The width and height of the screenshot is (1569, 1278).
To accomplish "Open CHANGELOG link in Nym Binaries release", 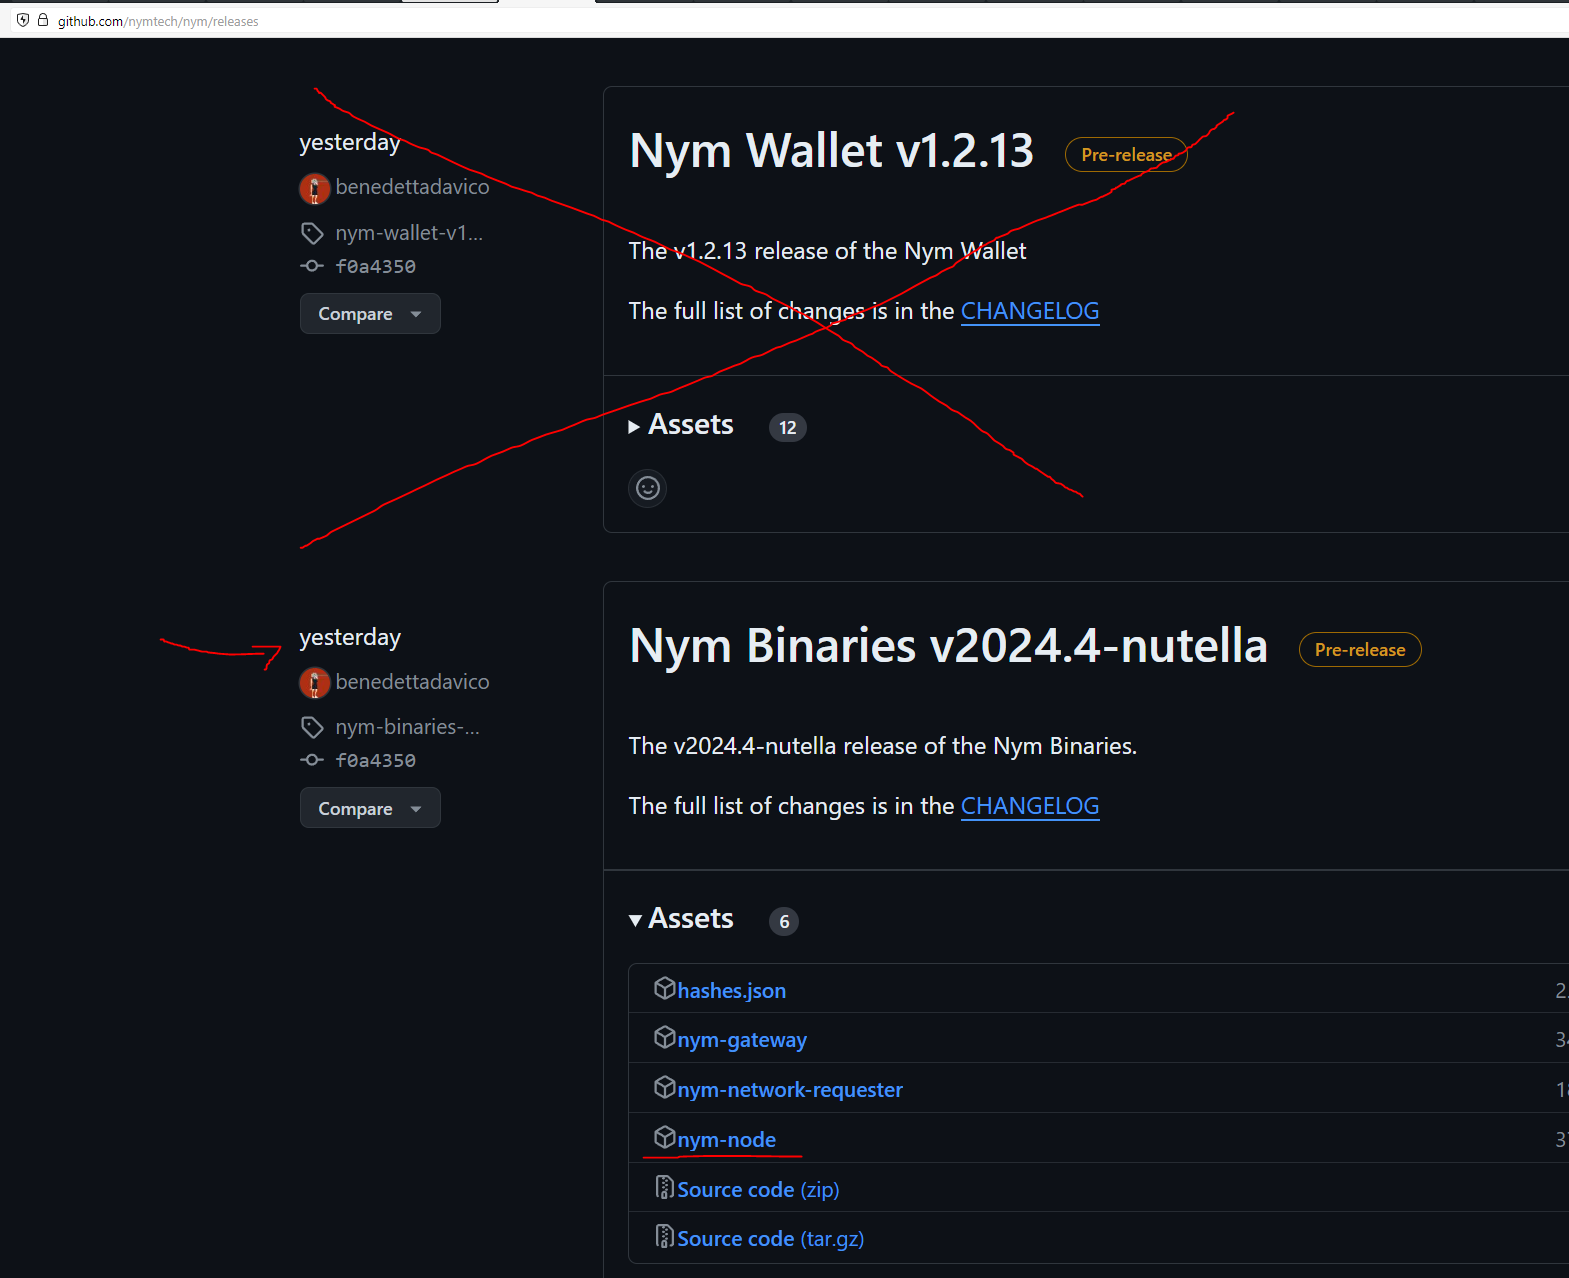I will click(x=1030, y=806).
